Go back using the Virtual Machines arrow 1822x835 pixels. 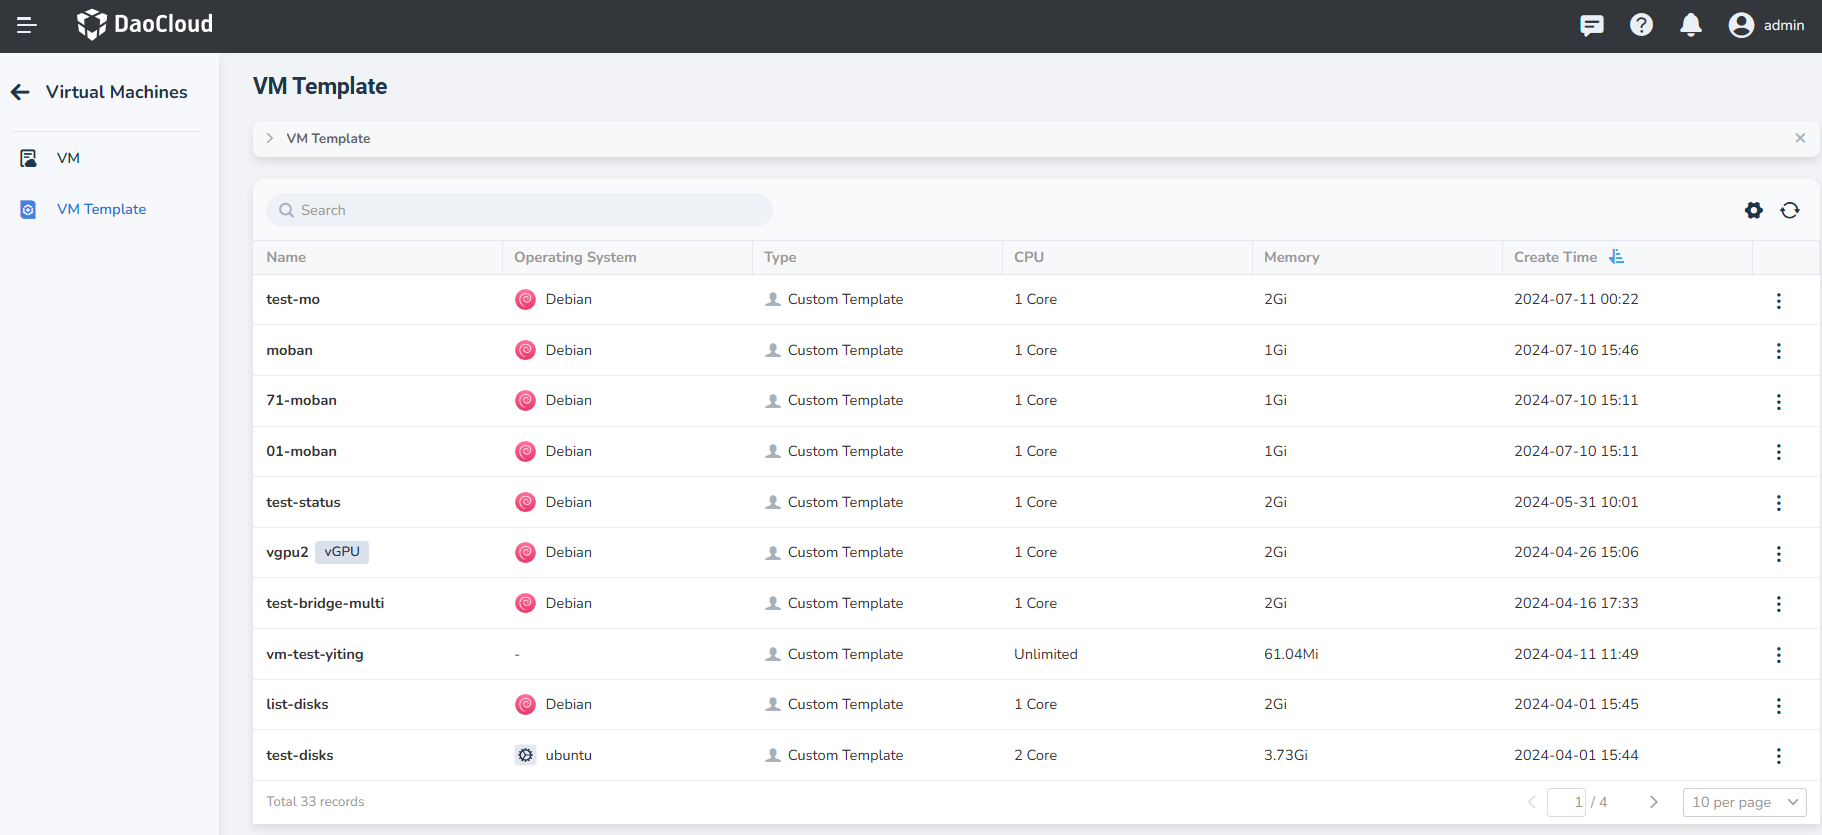point(20,92)
